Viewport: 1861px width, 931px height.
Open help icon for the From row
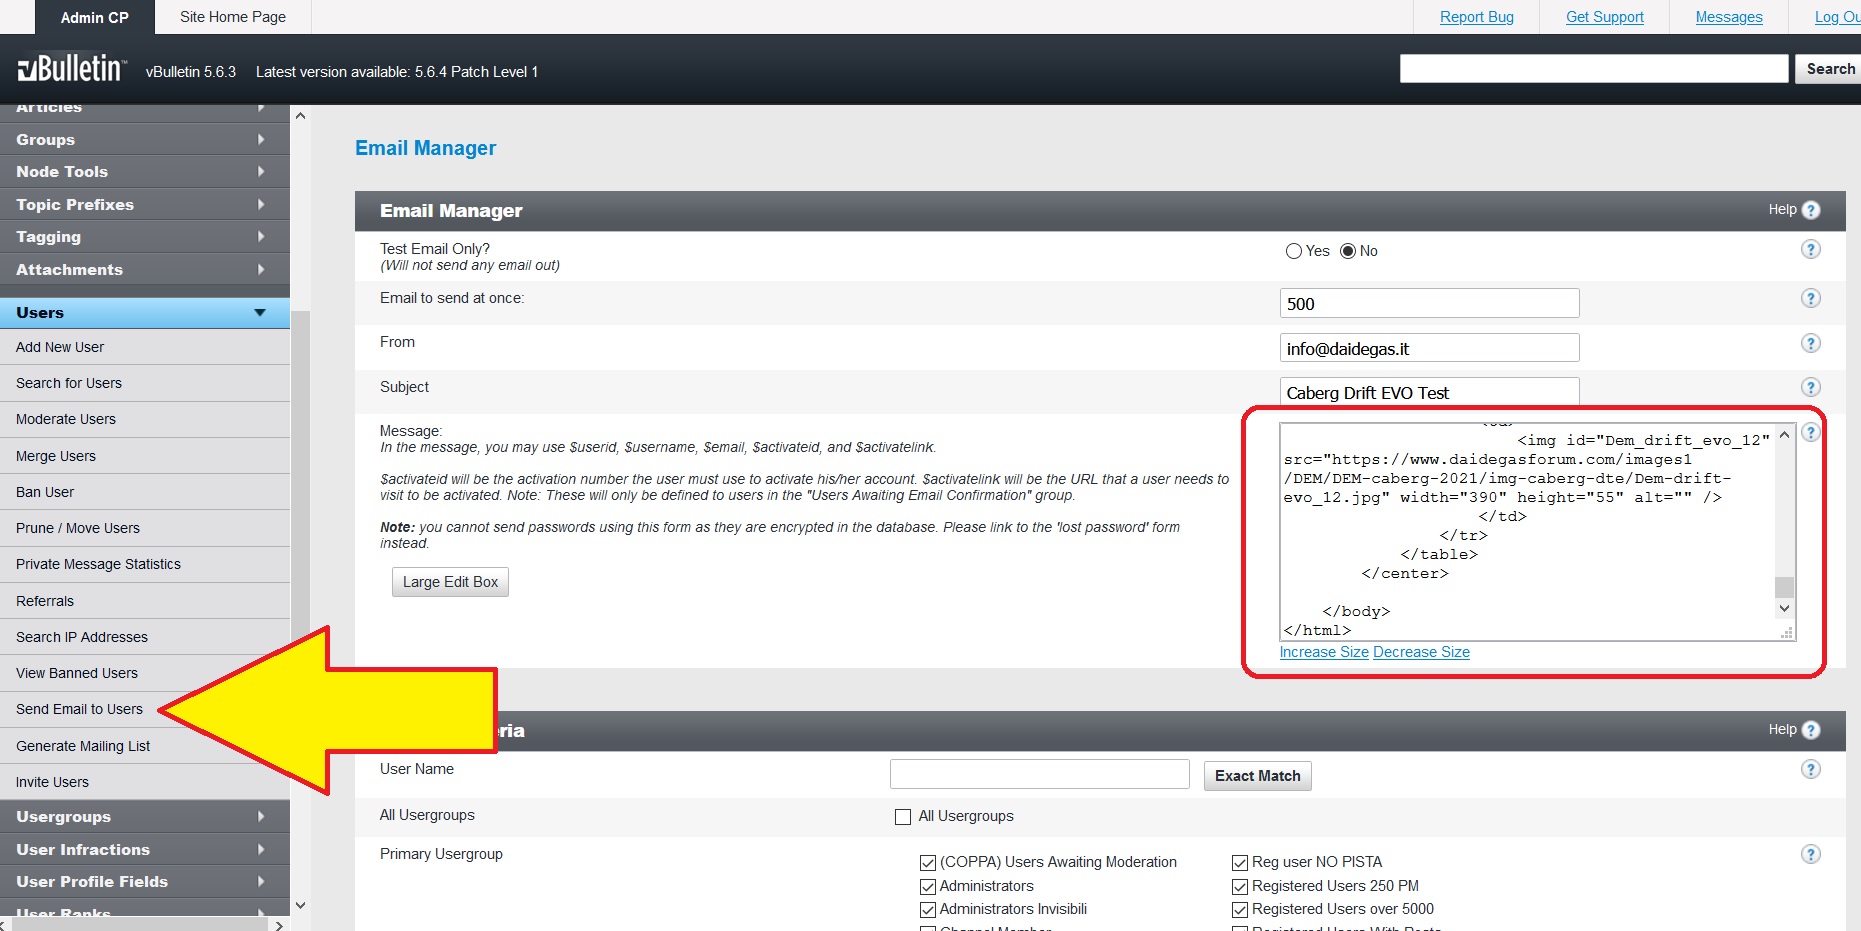[1810, 343]
